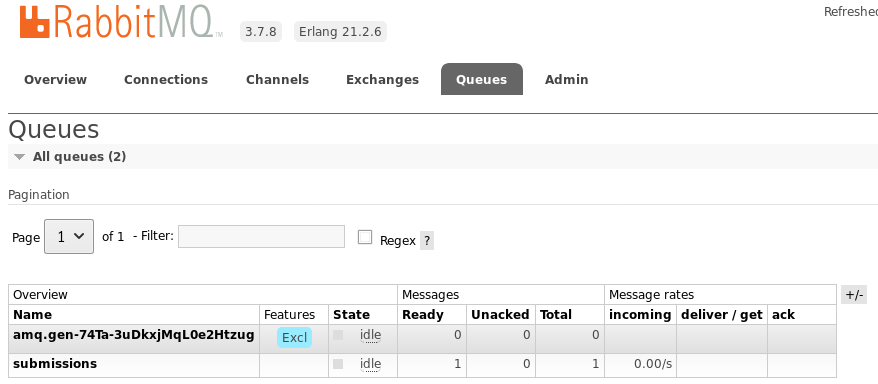
Task: Go to the Channels tab
Action: click(277, 79)
